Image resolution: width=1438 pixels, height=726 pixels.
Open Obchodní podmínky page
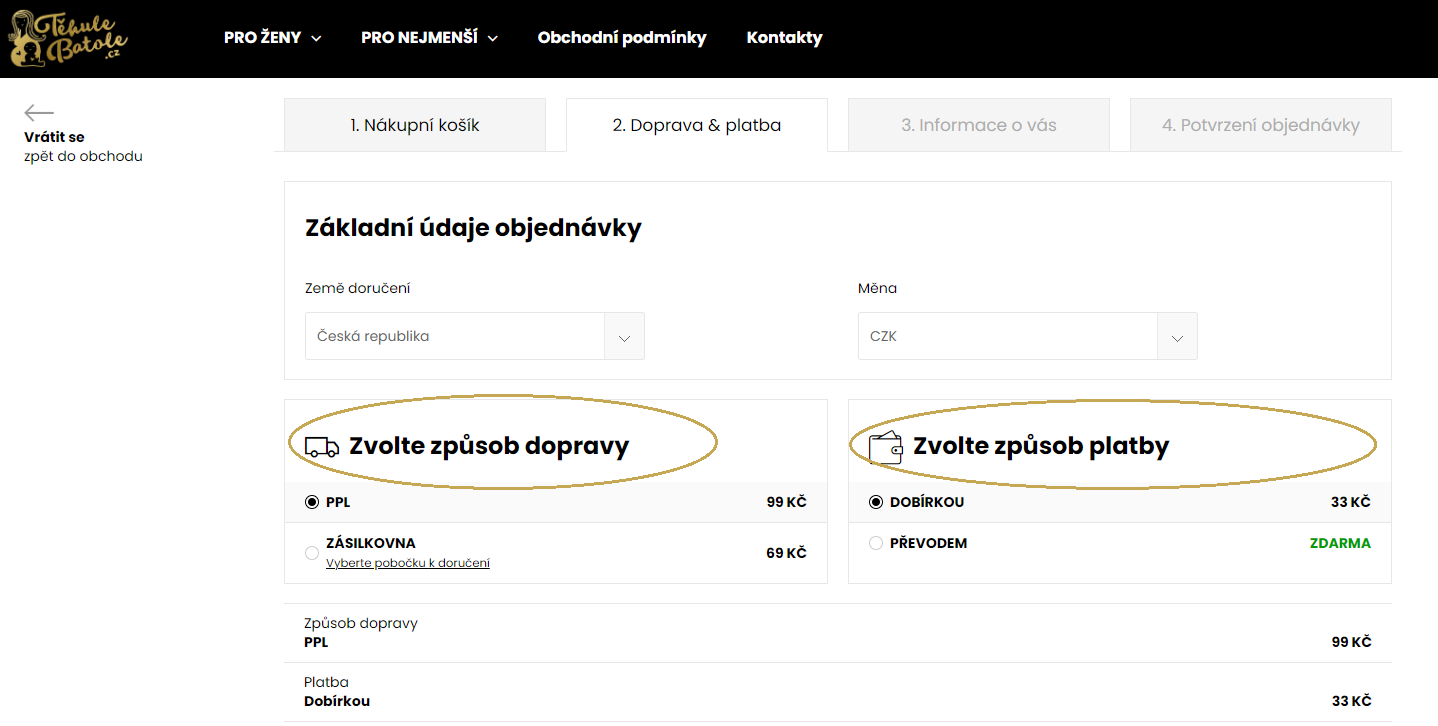click(x=622, y=38)
